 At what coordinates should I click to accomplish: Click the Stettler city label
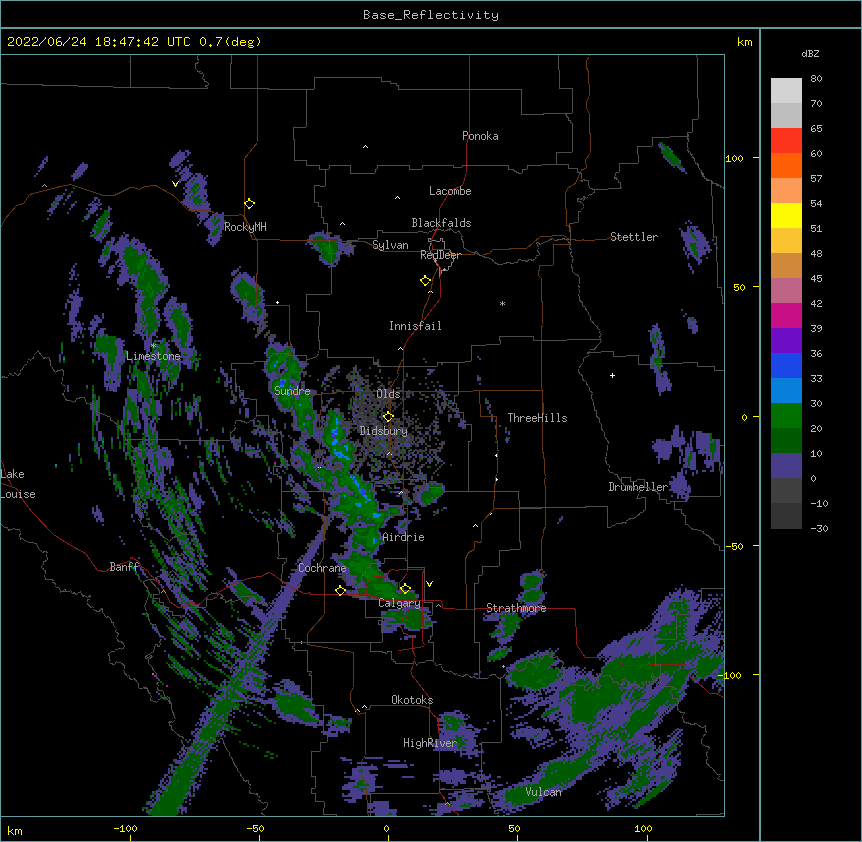point(634,237)
